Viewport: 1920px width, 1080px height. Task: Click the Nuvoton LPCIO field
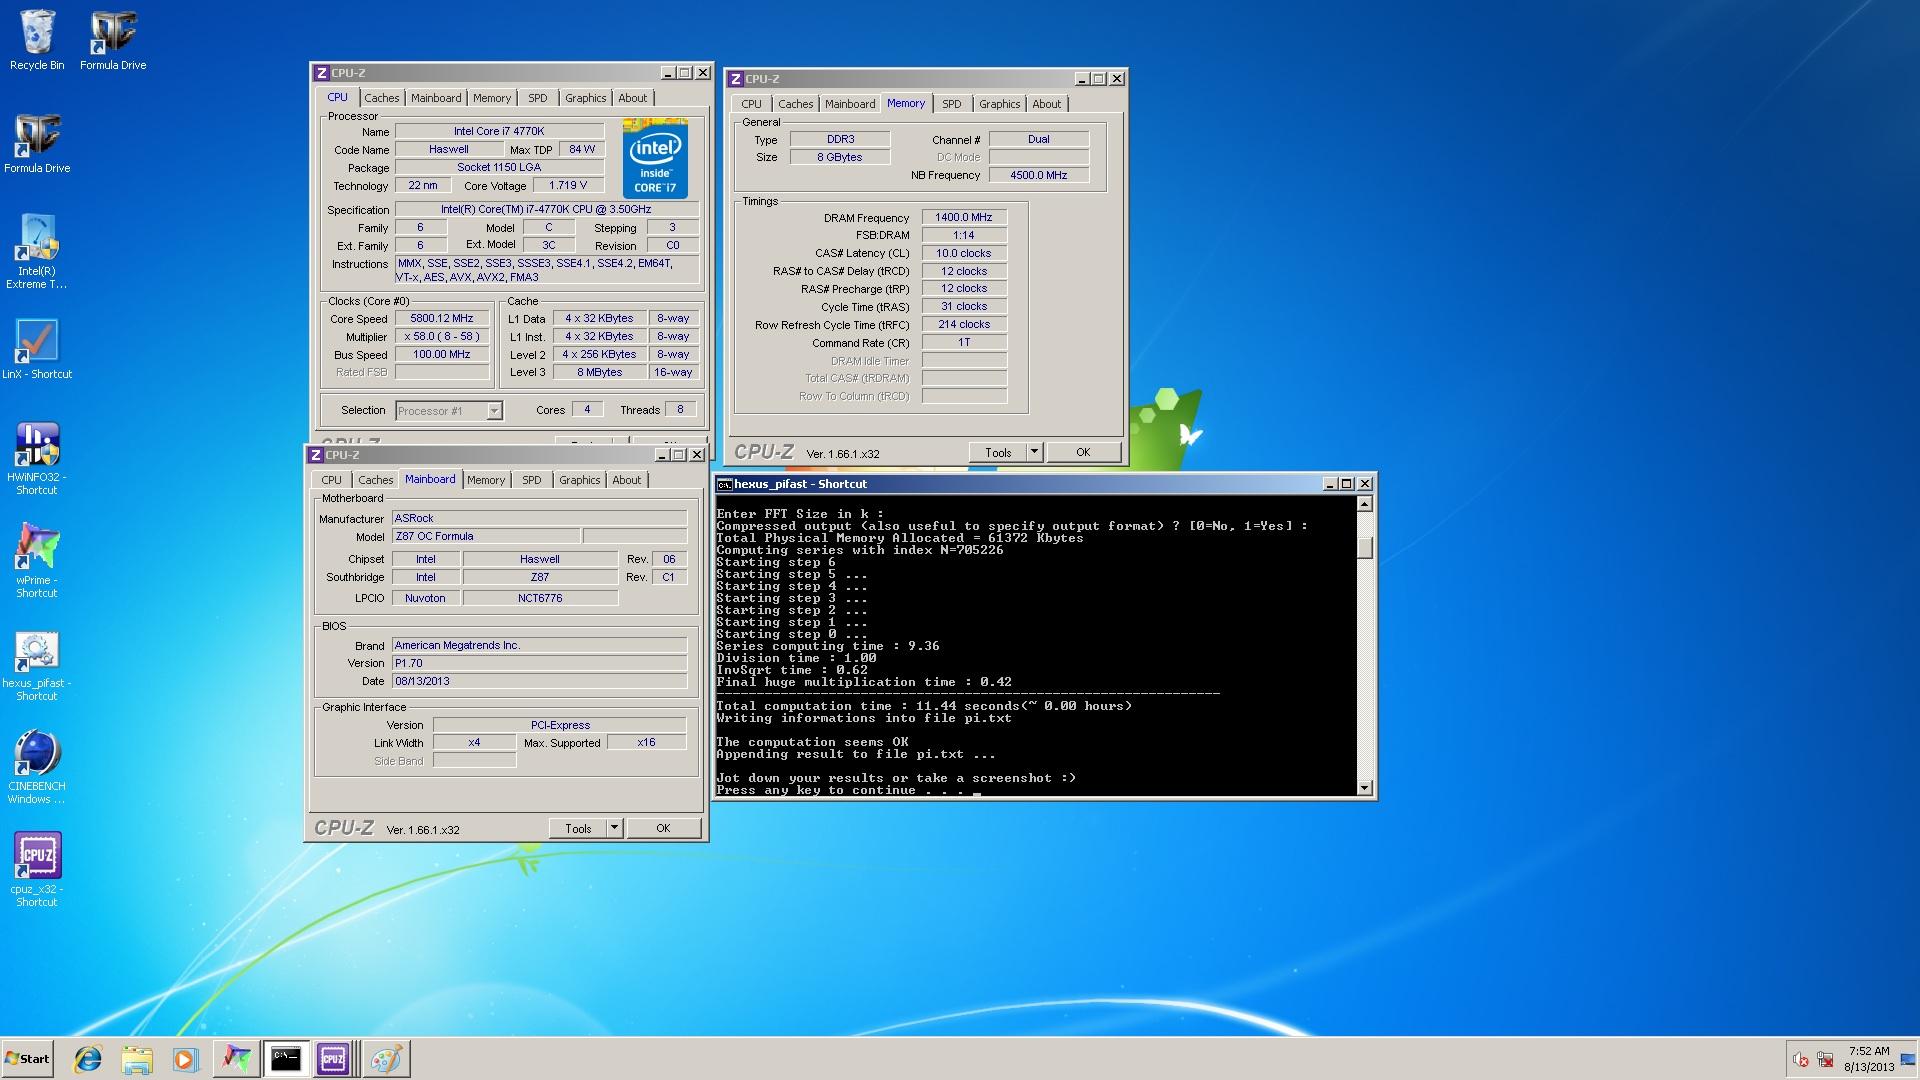click(425, 598)
